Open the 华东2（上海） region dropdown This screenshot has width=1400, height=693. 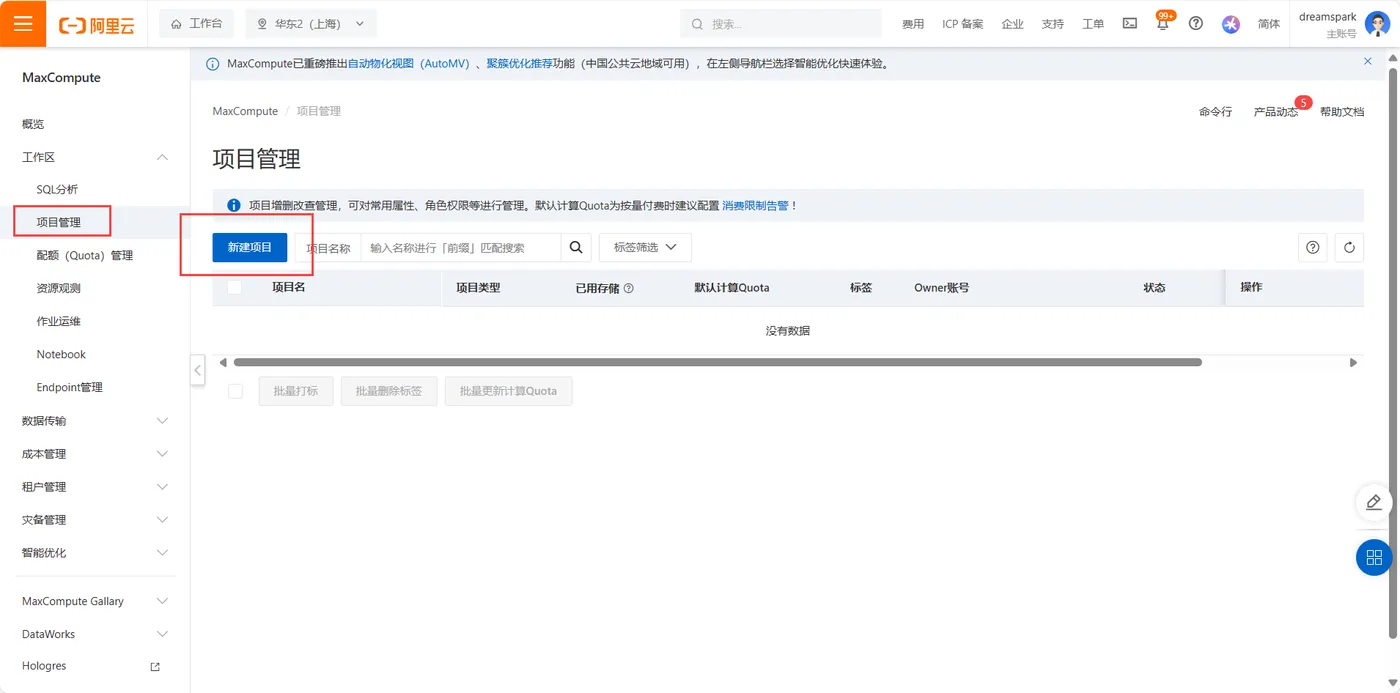pyautogui.click(x=311, y=23)
